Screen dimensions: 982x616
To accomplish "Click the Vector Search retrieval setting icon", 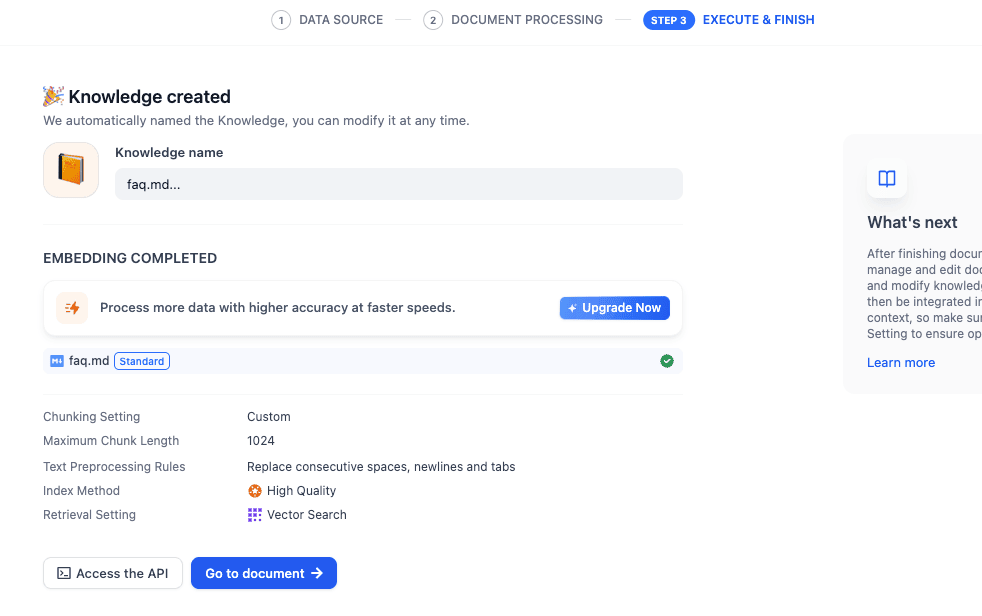I will pos(253,514).
